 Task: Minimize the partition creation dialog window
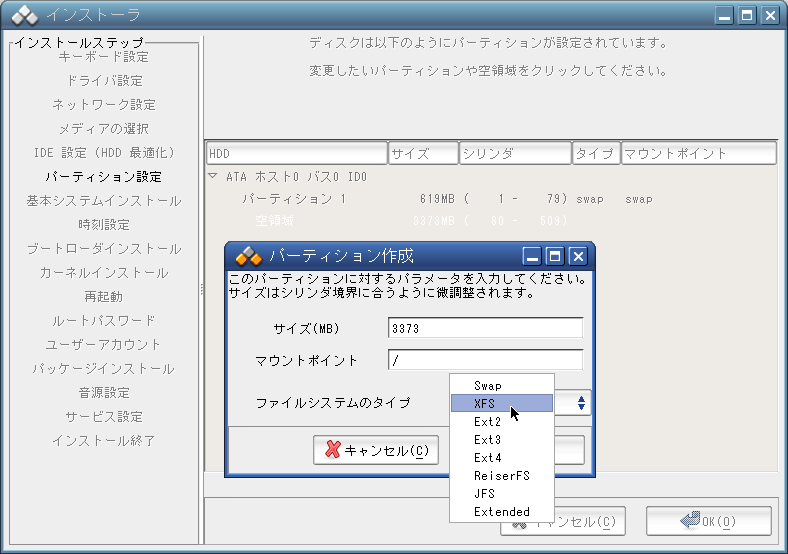coord(533,256)
